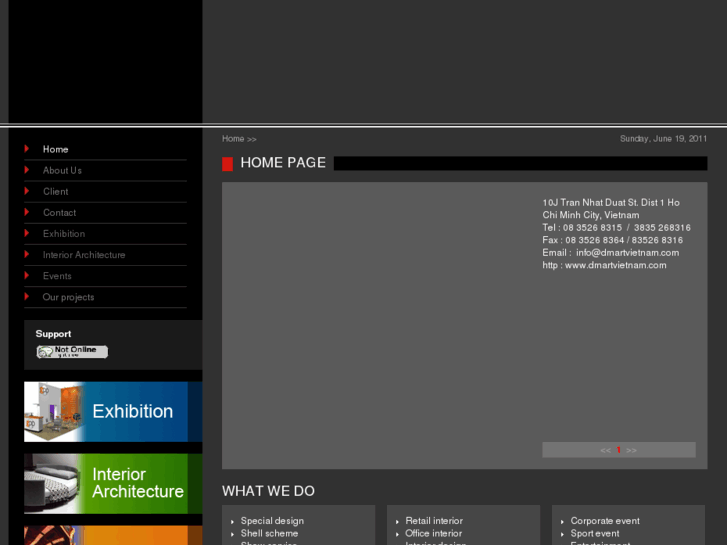Image resolution: width=727 pixels, height=545 pixels.
Task: Click the Shell scheme list item
Action: pos(269,533)
